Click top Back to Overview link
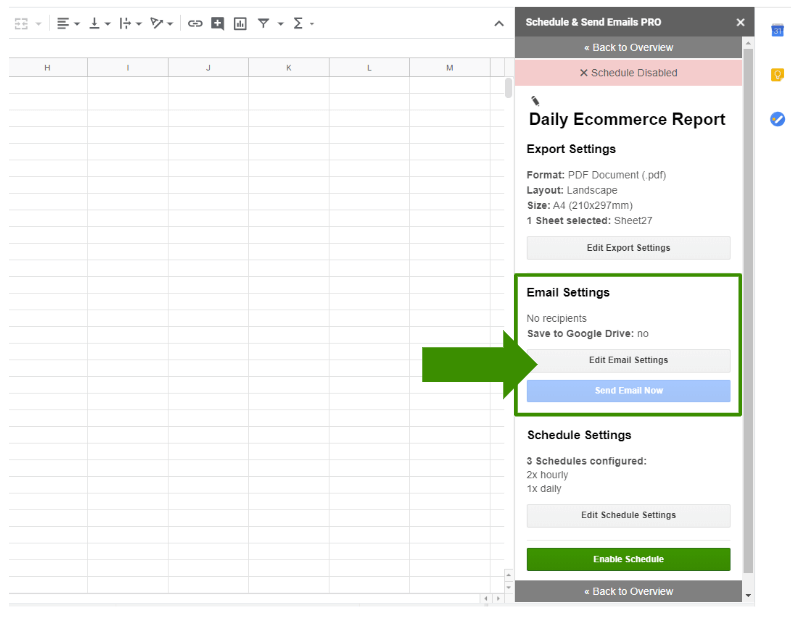 click(x=628, y=47)
